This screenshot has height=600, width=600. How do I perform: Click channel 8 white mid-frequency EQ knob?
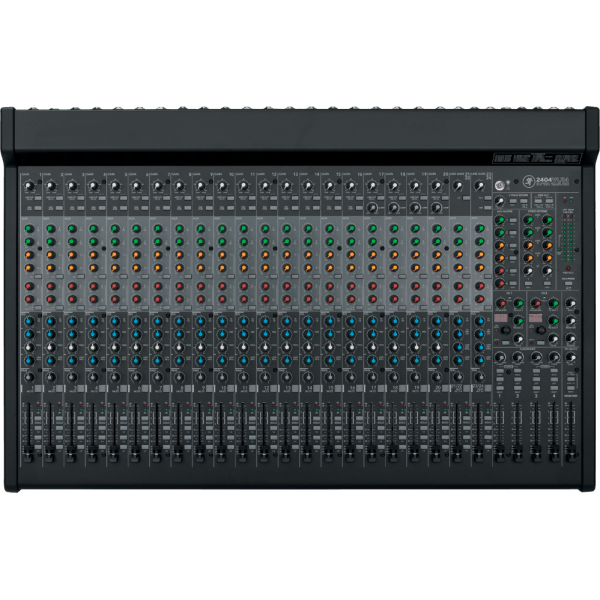coord(178,348)
